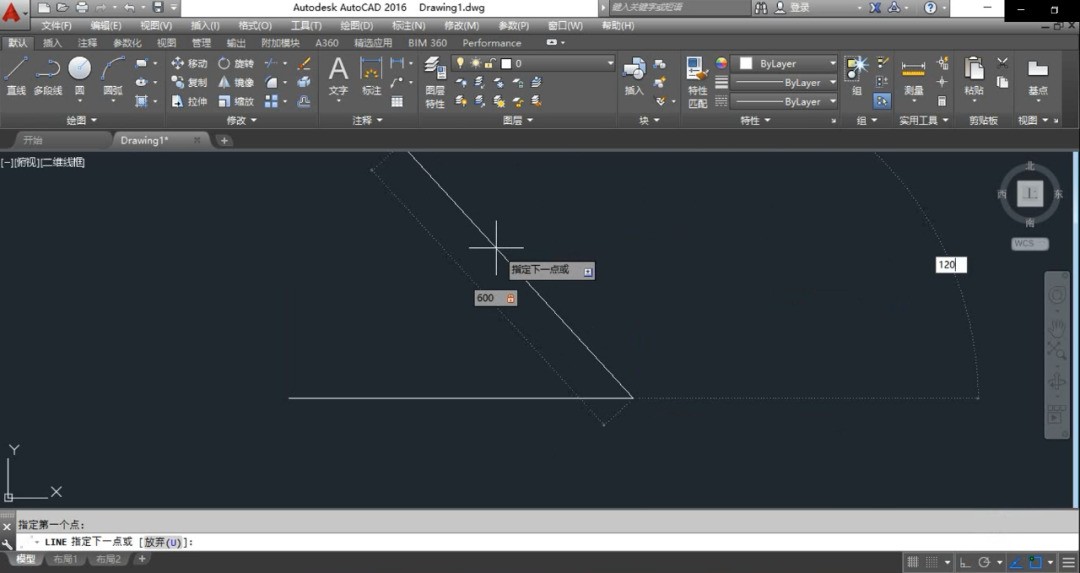Image resolution: width=1080 pixels, height=573 pixels.
Task: Switch to the Layout1 (布局1) tab
Action: pos(65,559)
